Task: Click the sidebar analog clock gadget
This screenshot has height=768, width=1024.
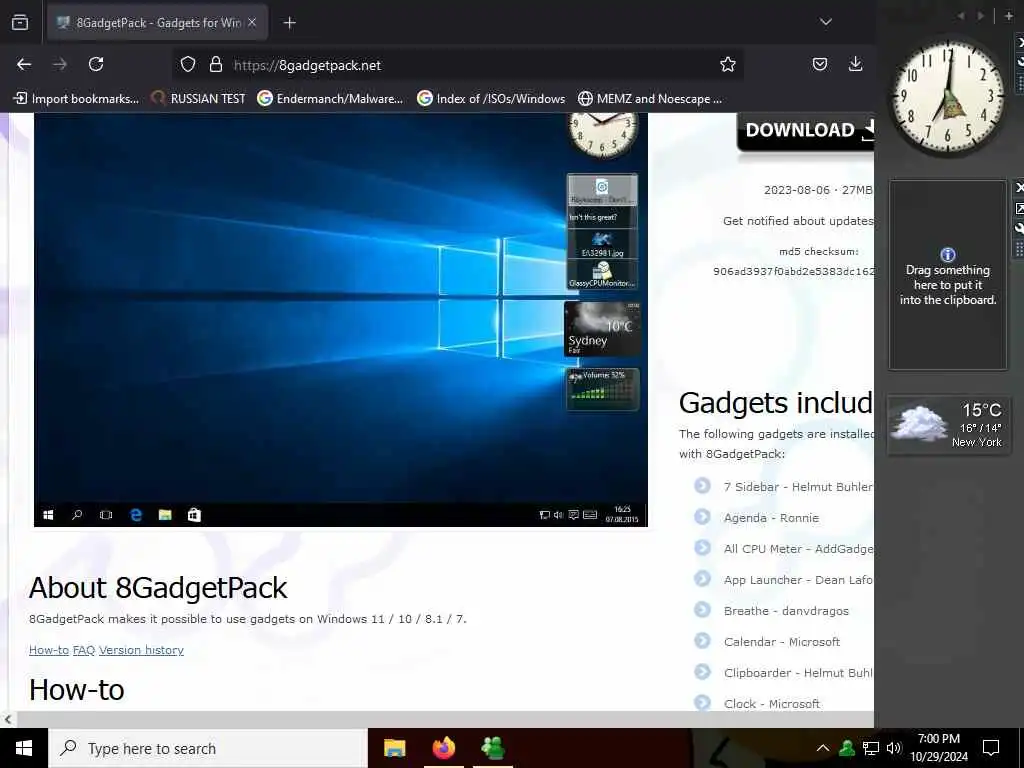Action: click(947, 98)
